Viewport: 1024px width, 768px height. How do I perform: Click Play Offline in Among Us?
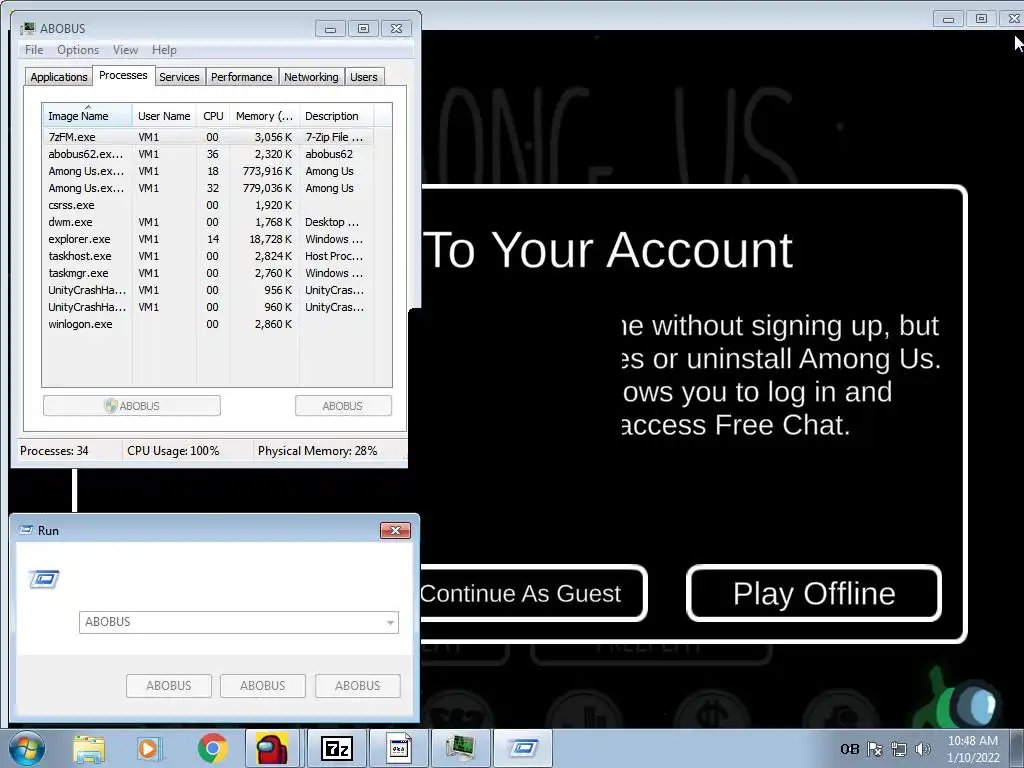pyautogui.click(x=814, y=593)
